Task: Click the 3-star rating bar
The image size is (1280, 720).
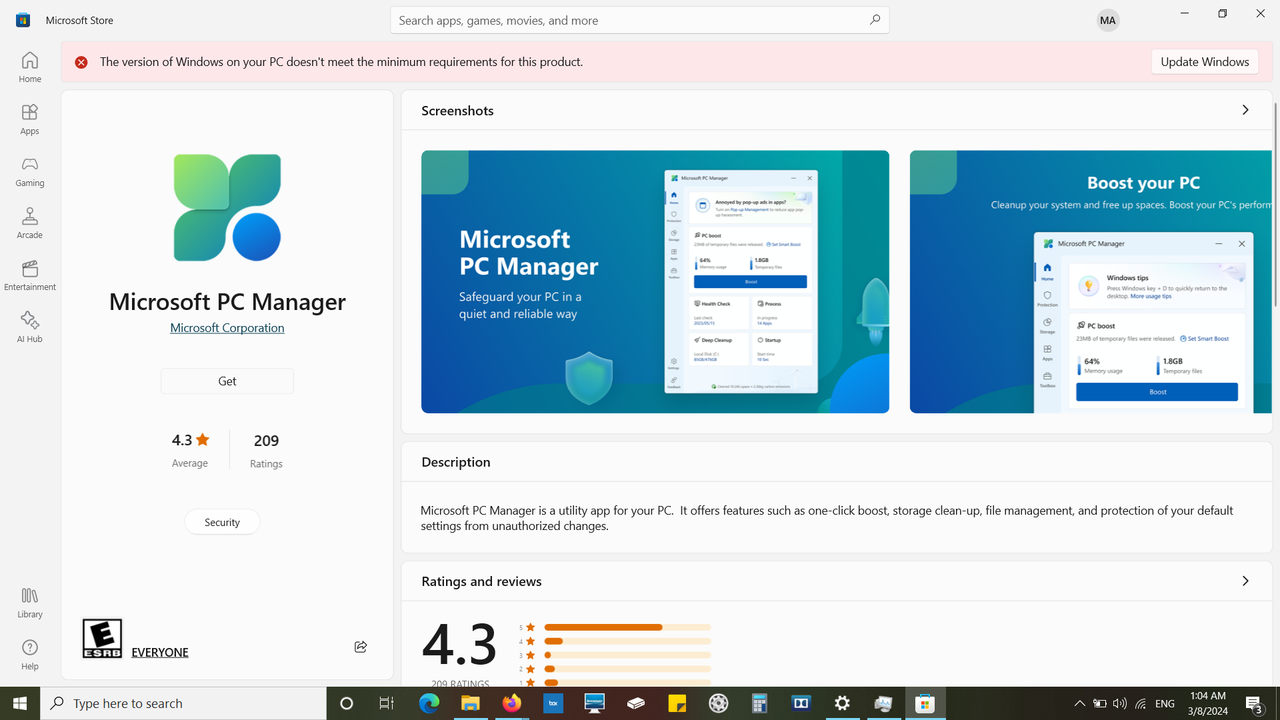Action: coord(627,655)
